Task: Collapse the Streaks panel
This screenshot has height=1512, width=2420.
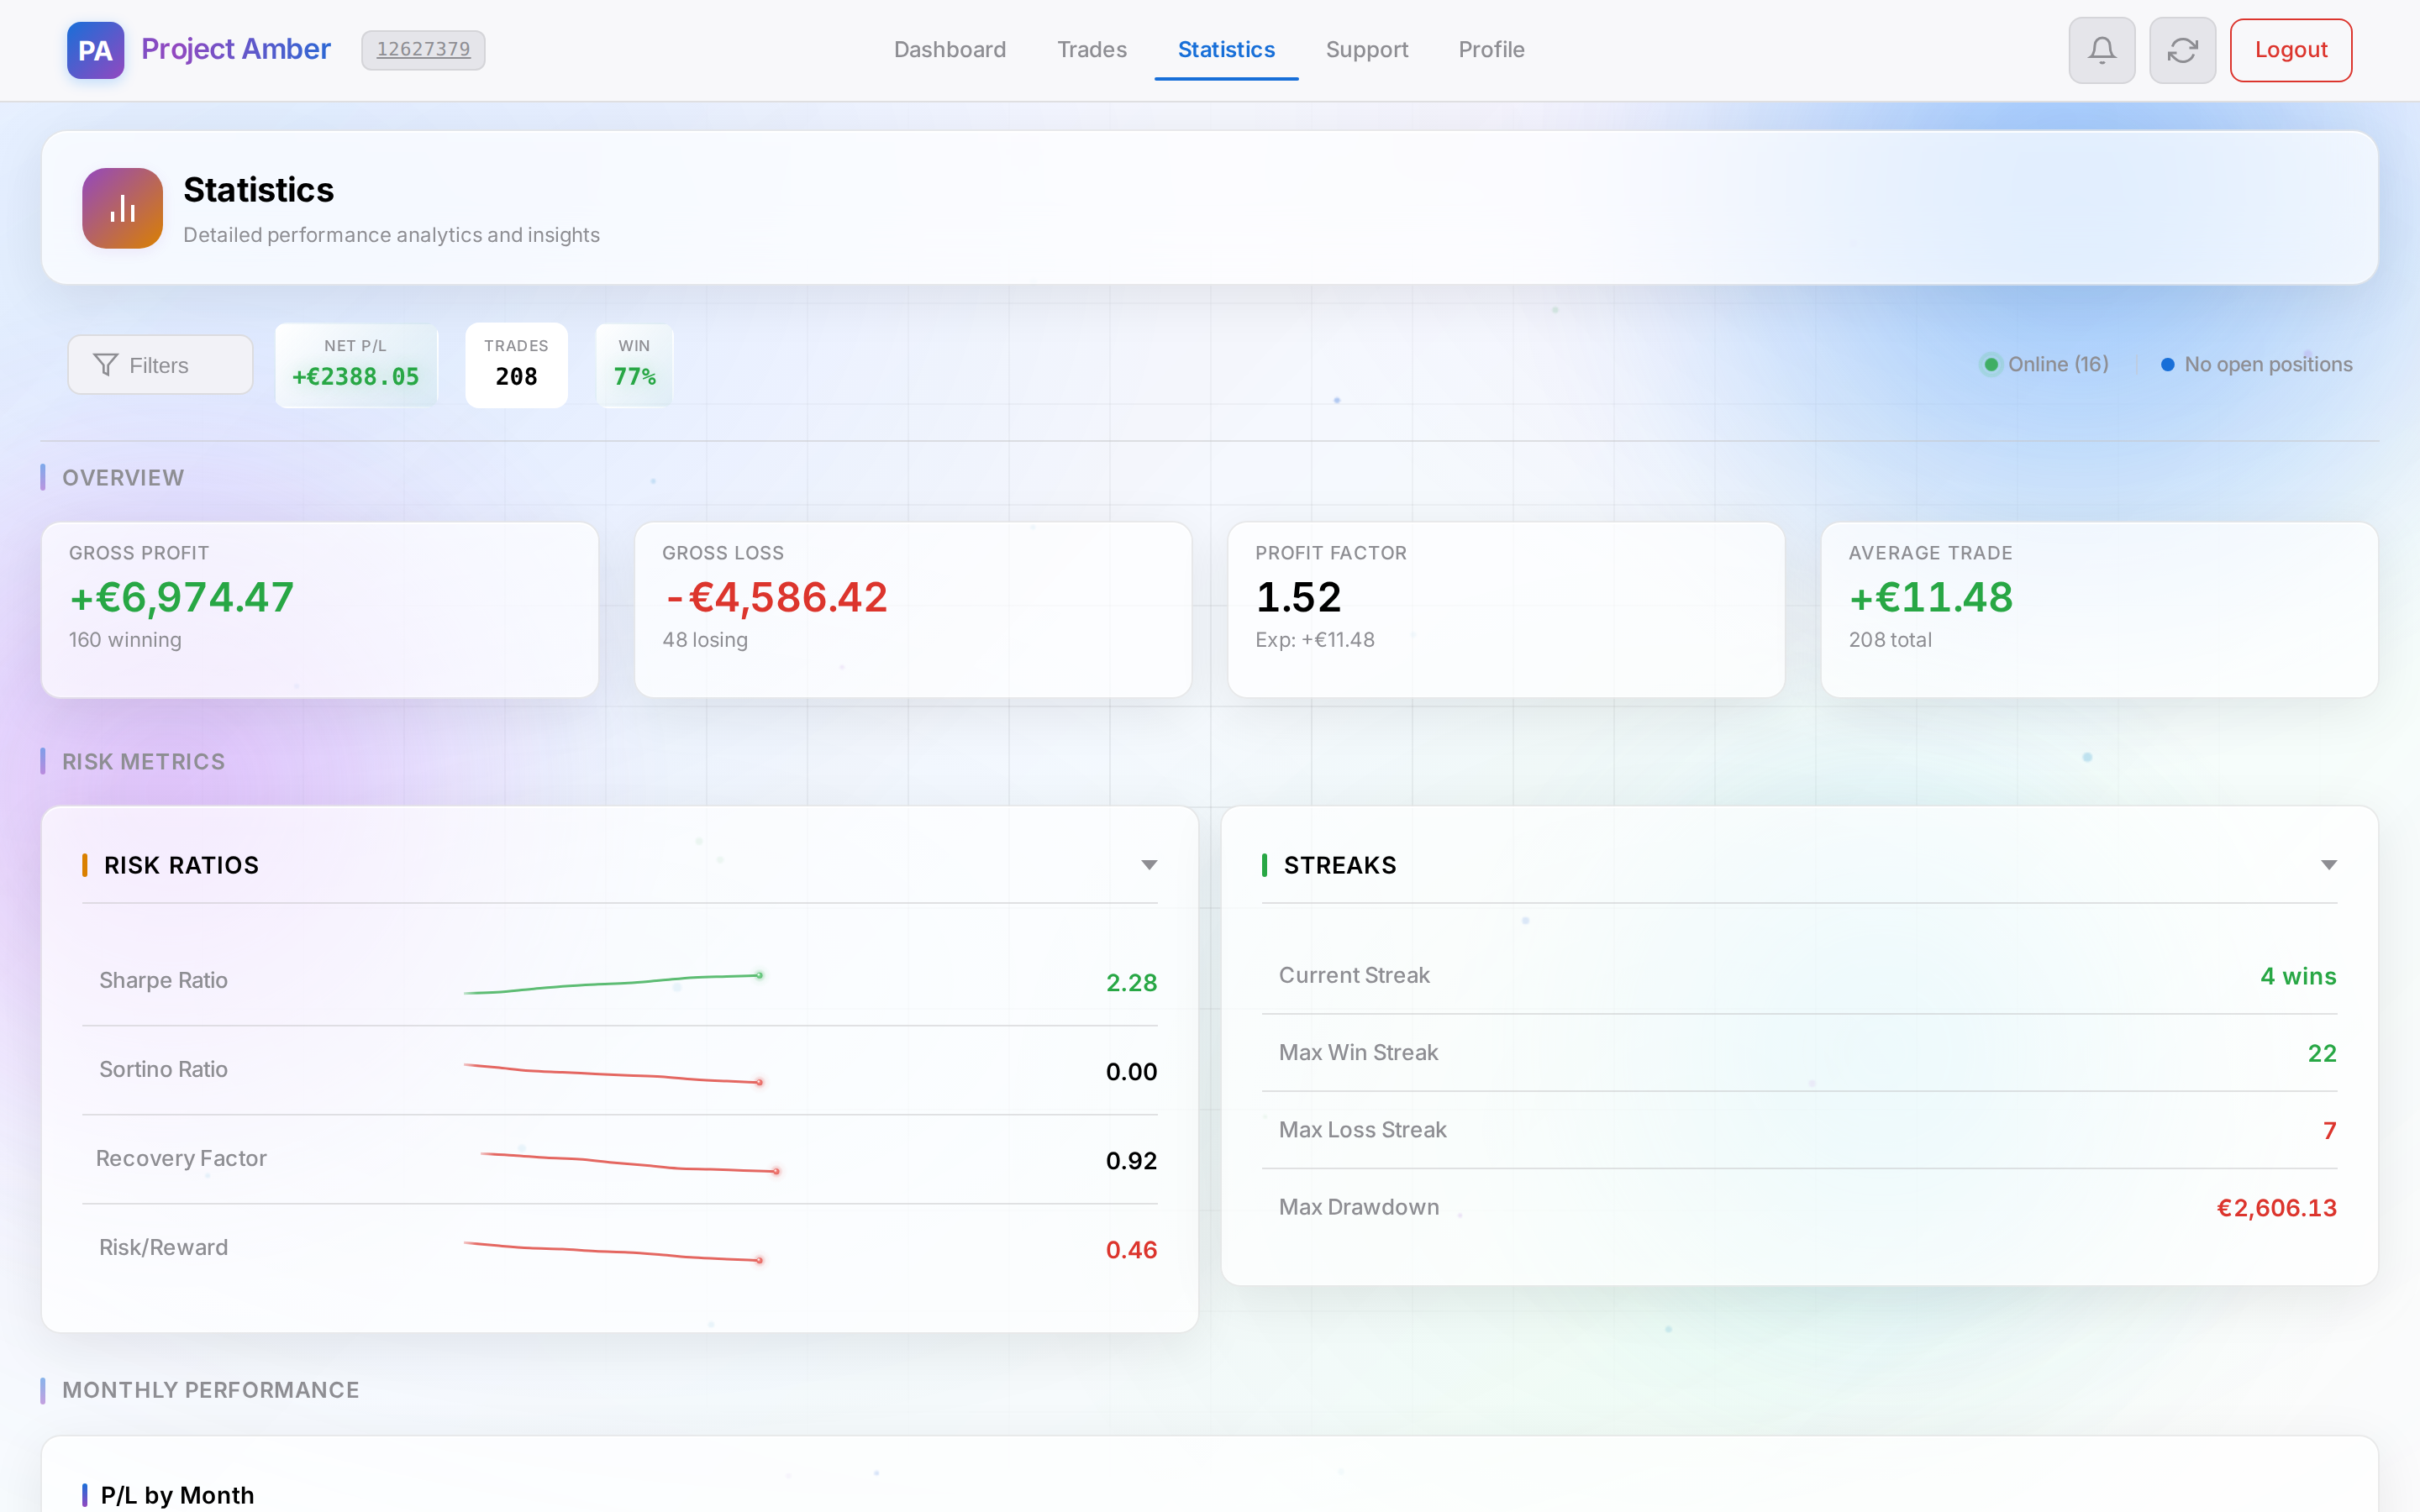Action: (x=2329, y=864)
